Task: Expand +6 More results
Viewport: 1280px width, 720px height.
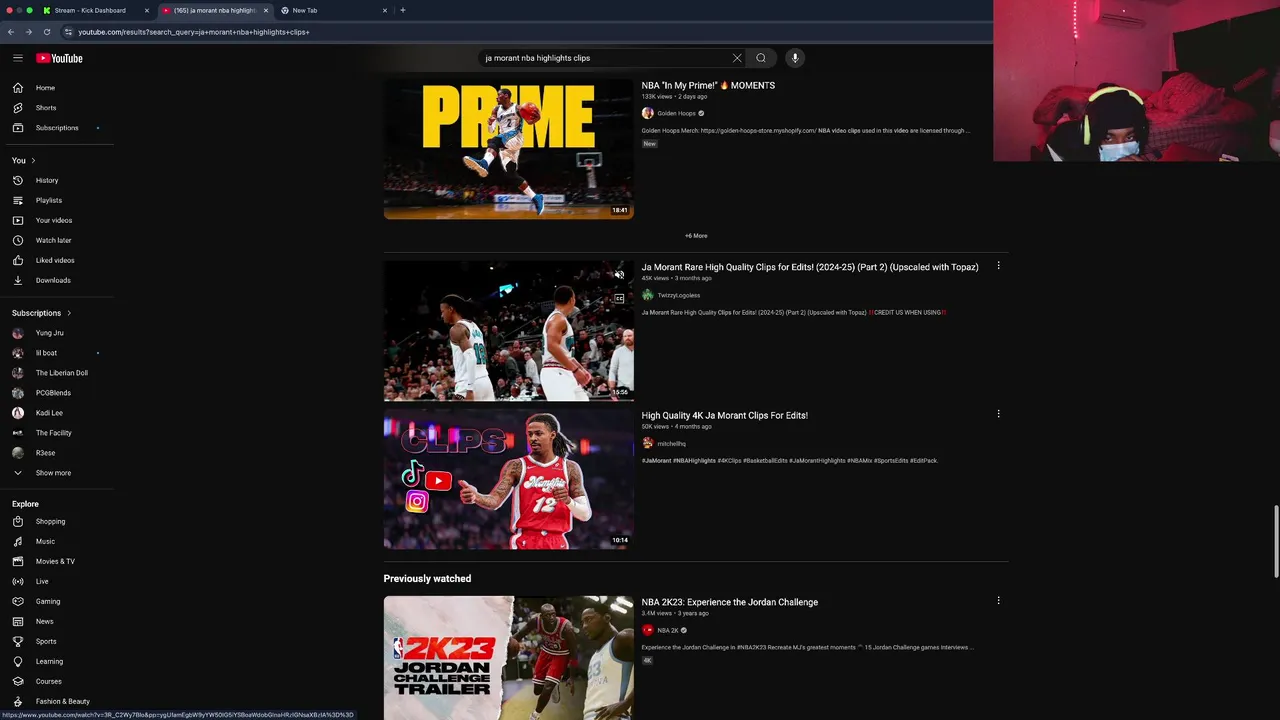Action: click(696, 236)
